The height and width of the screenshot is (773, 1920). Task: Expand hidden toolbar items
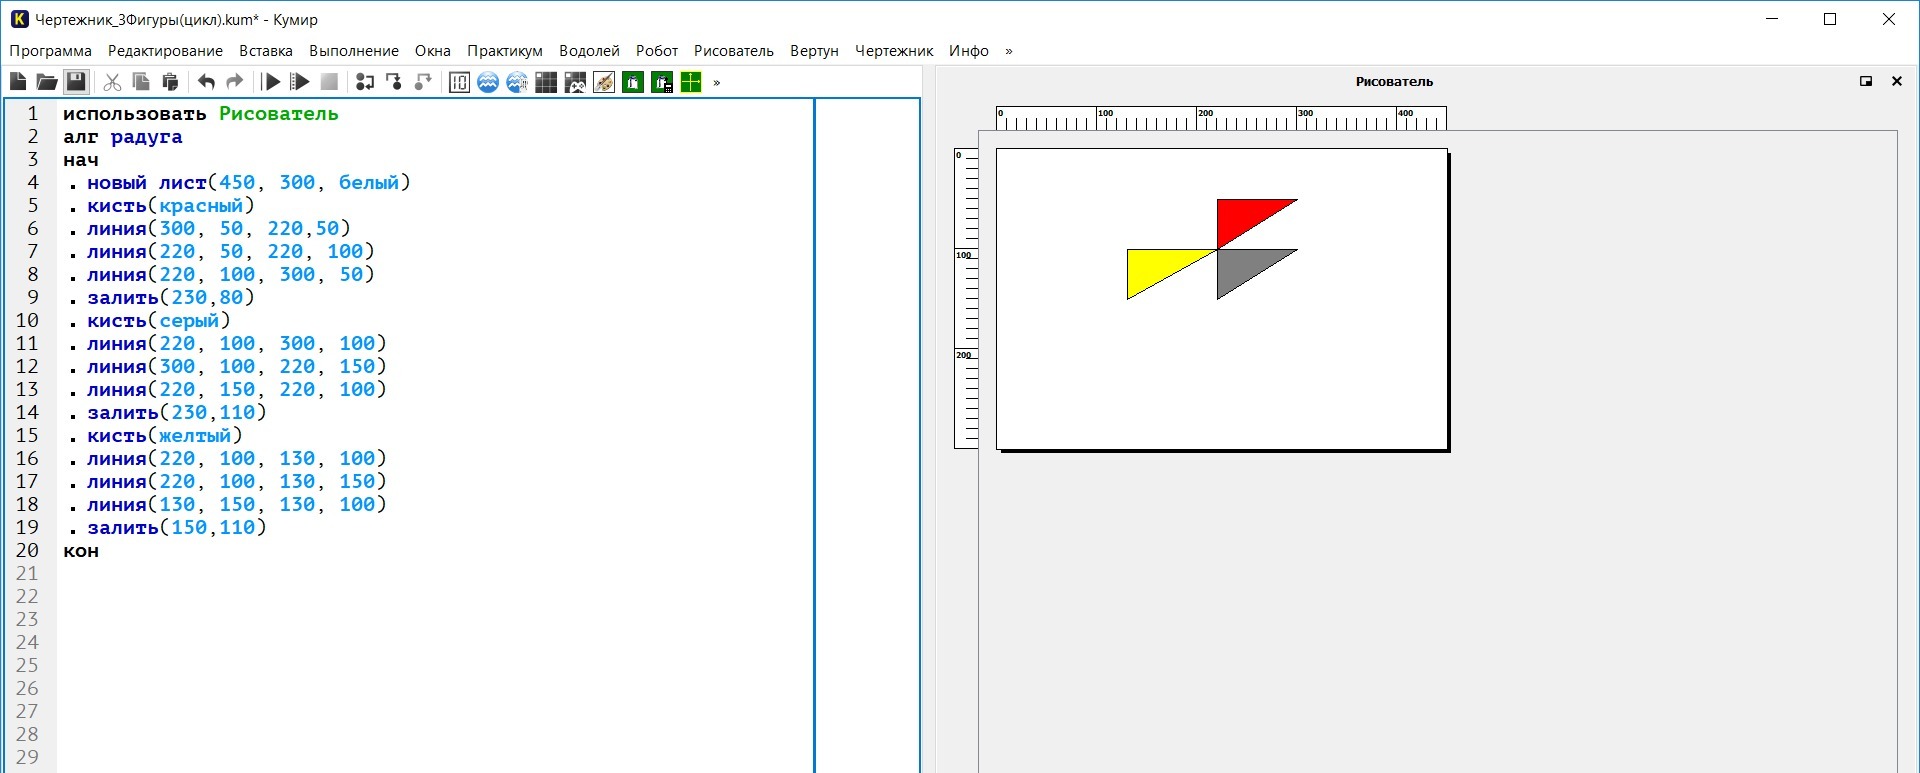pos(717,82)
